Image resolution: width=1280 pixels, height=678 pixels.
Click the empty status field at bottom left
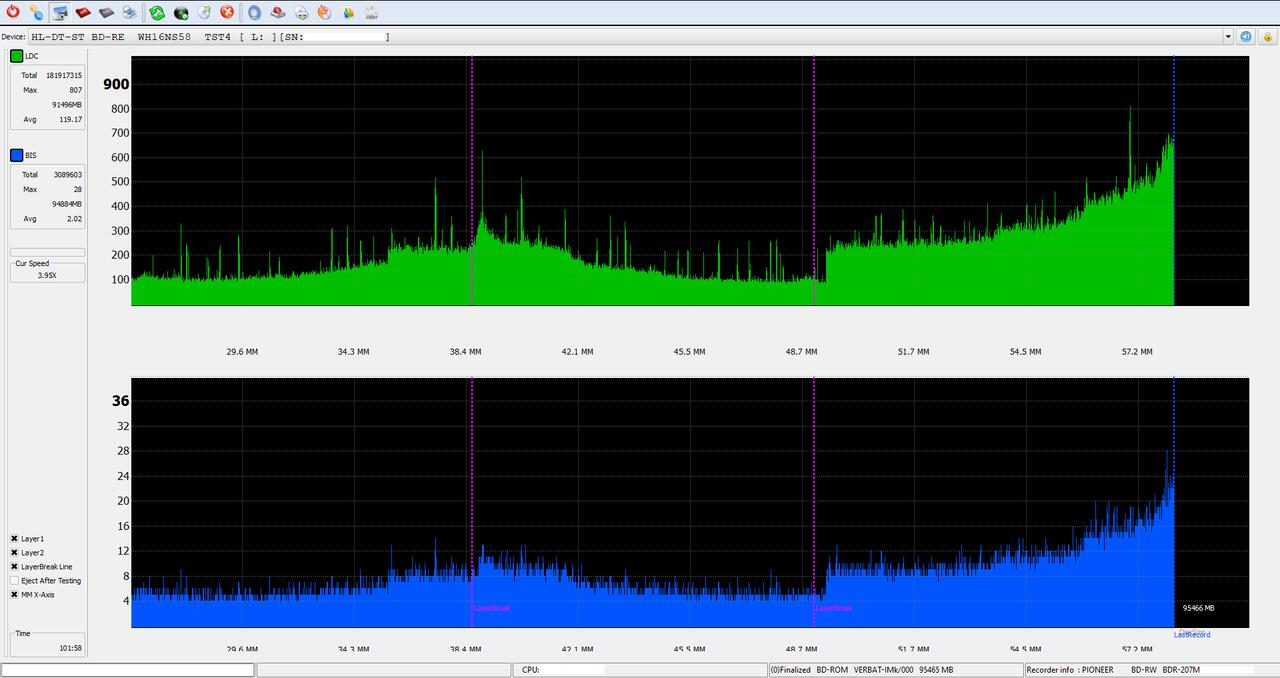[x=128, y=670]
